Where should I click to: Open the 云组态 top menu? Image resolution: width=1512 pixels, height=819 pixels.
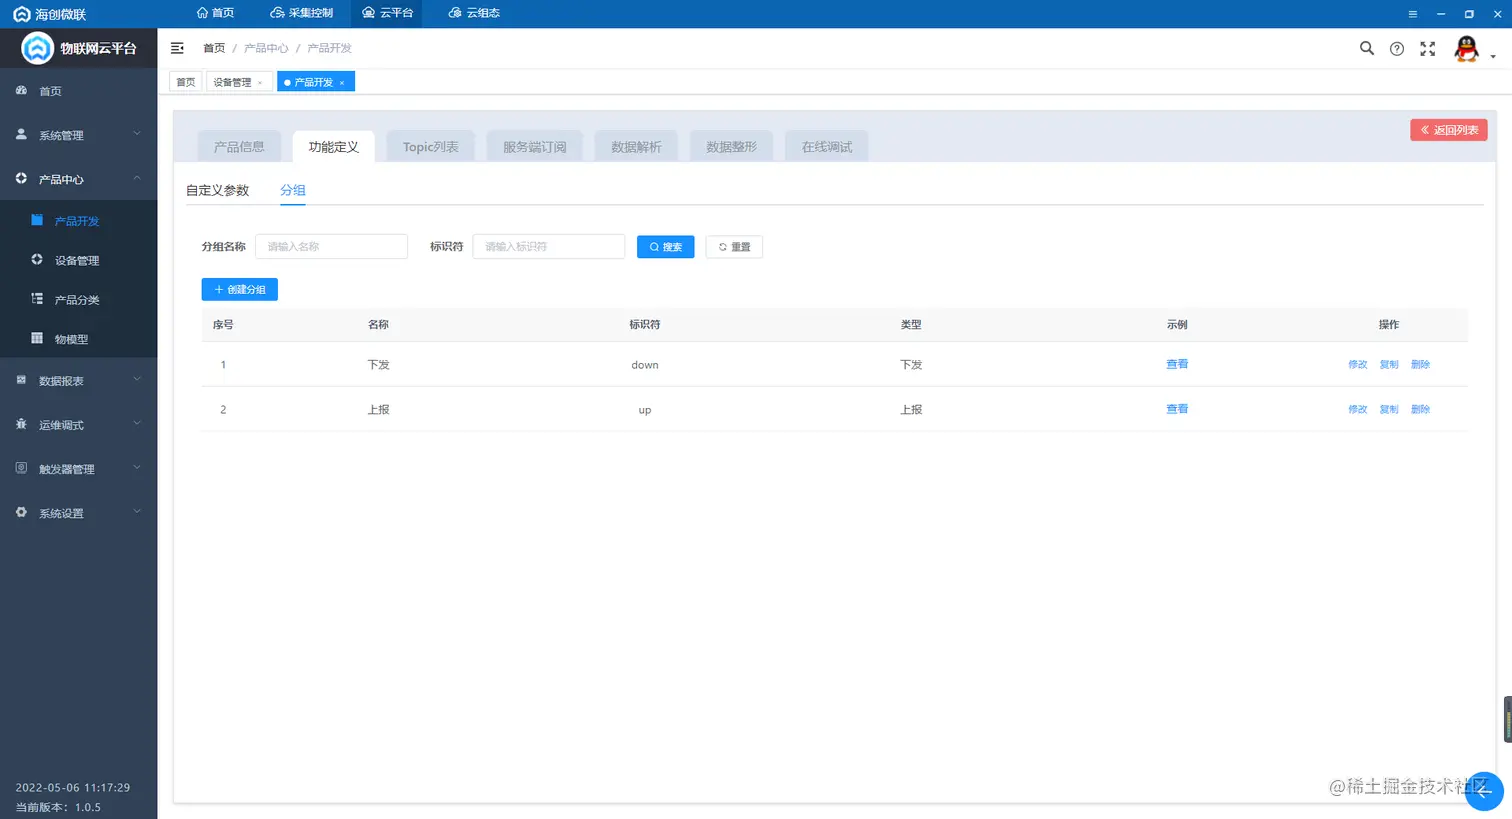click(474, 13)
